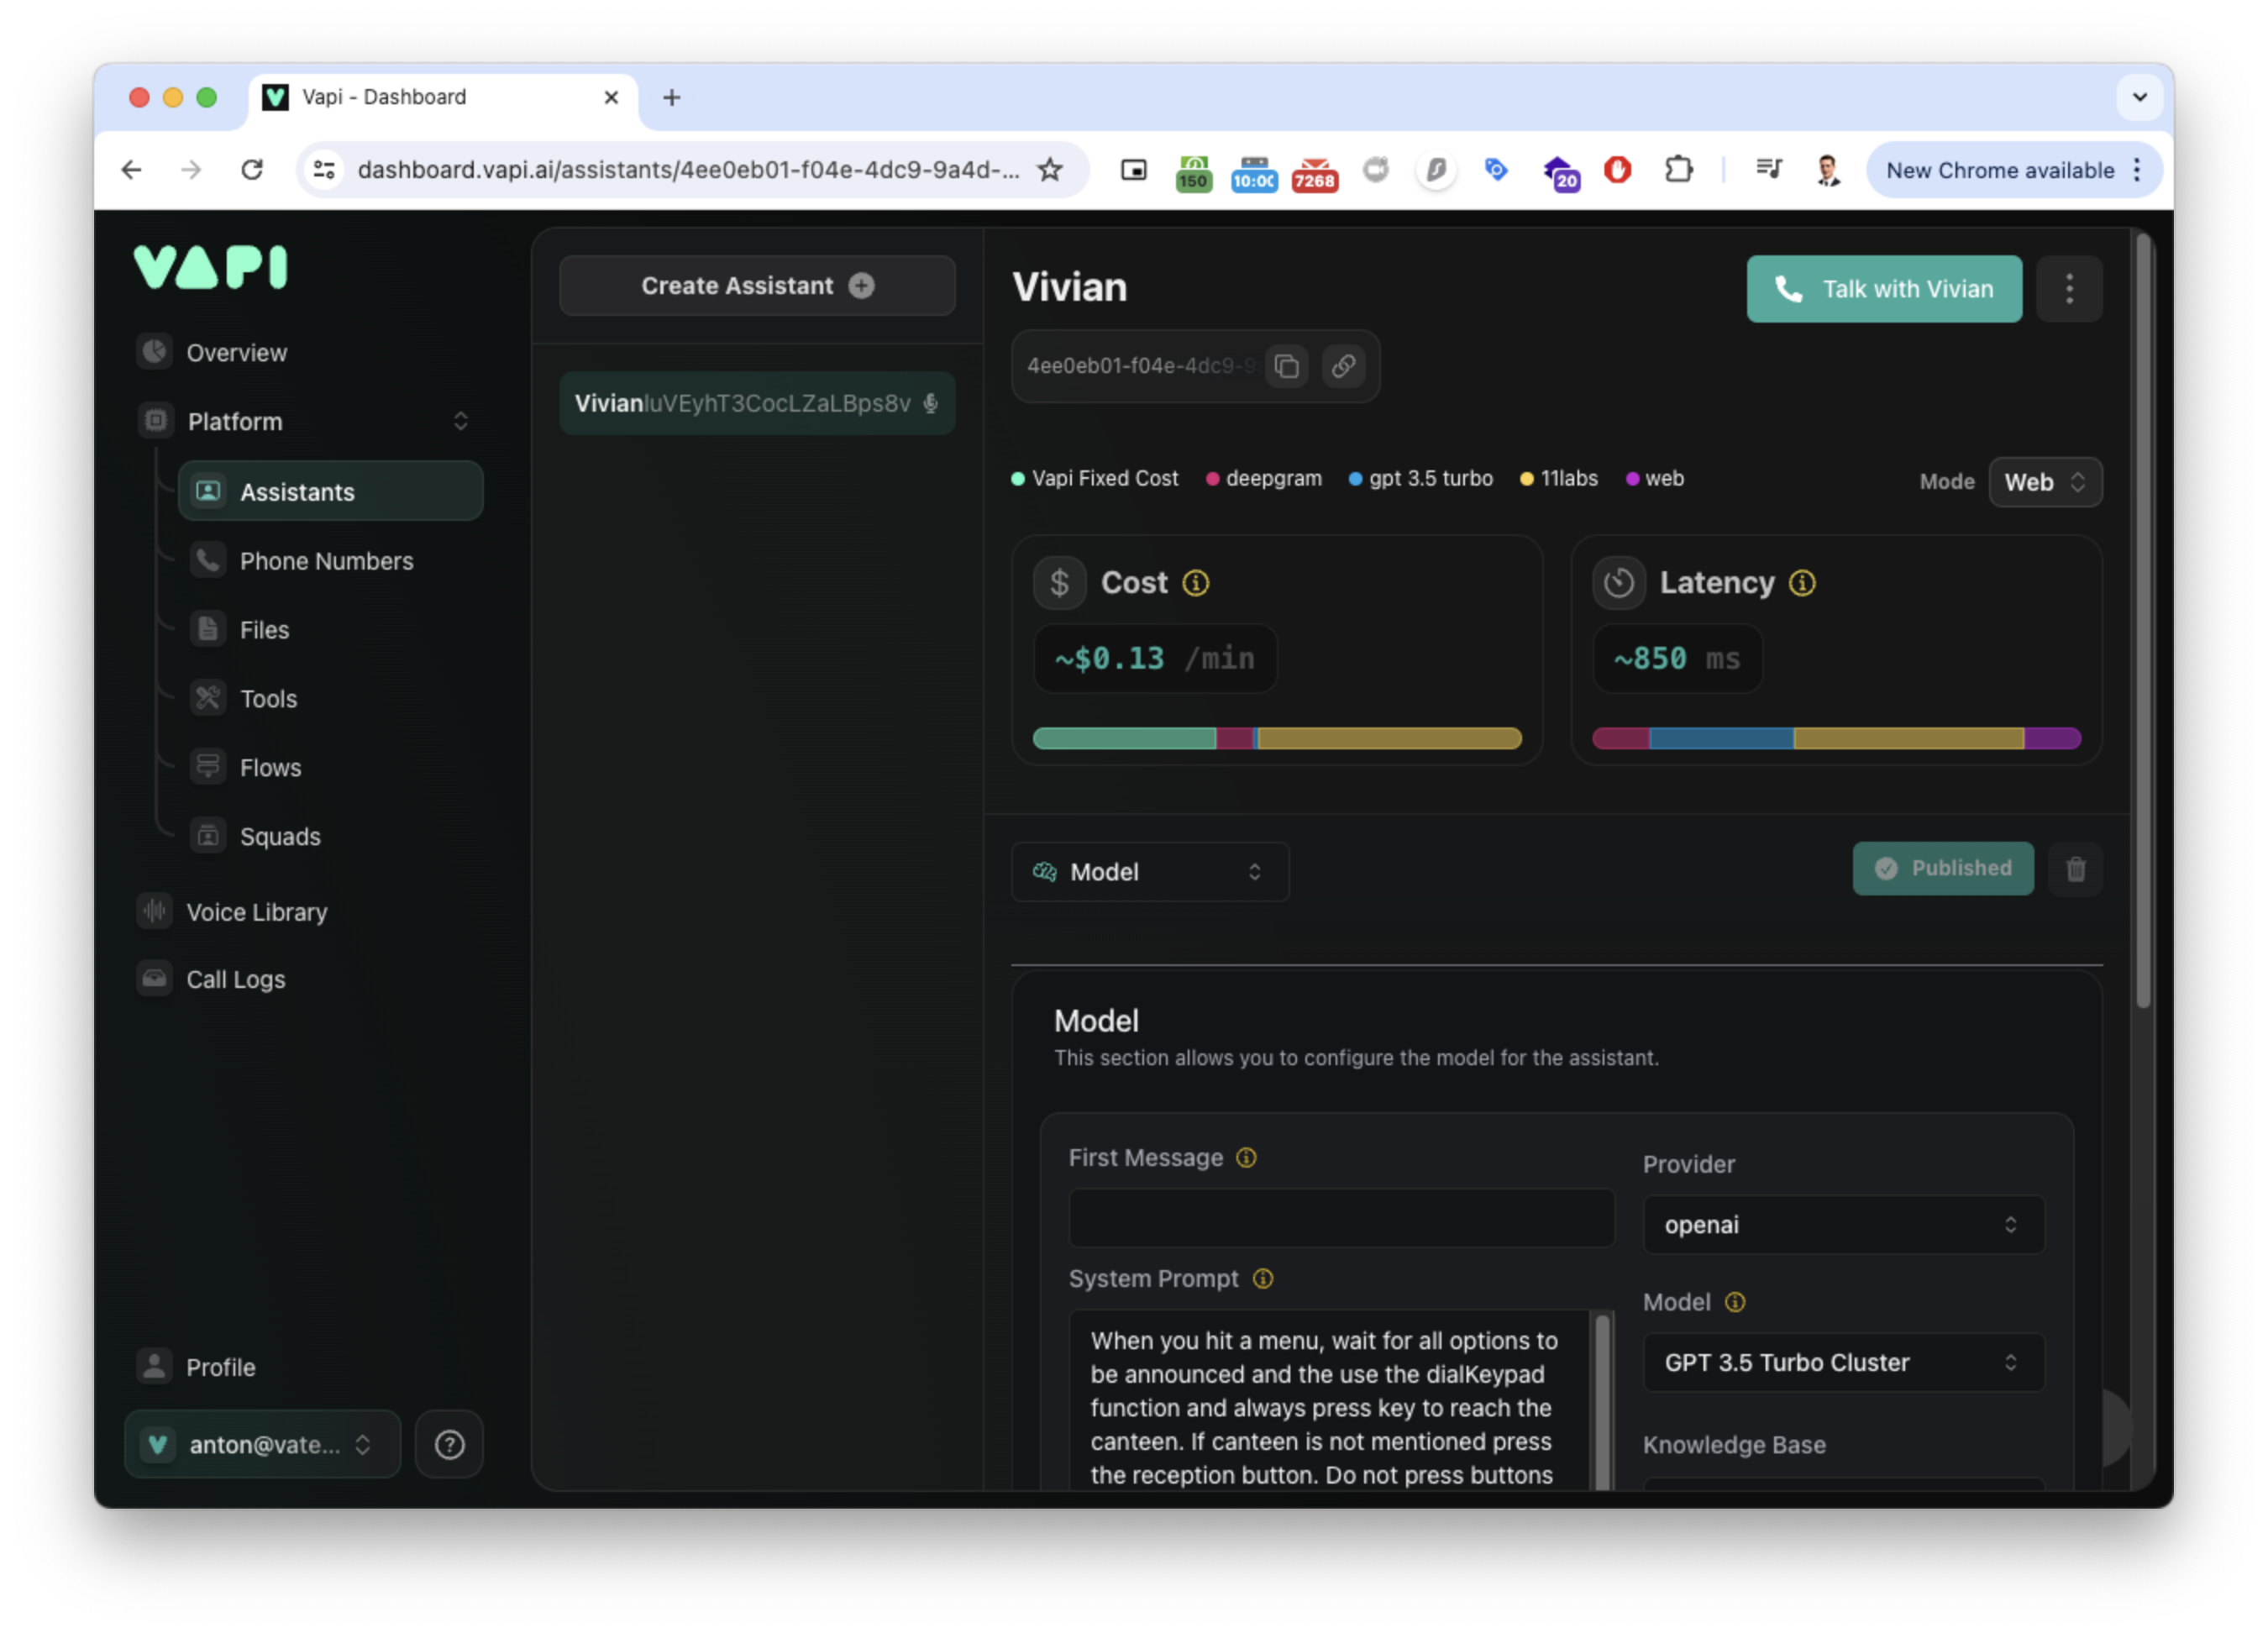Click the Cost info icon
2268x1633 pixels.
tap(1195, 583)
